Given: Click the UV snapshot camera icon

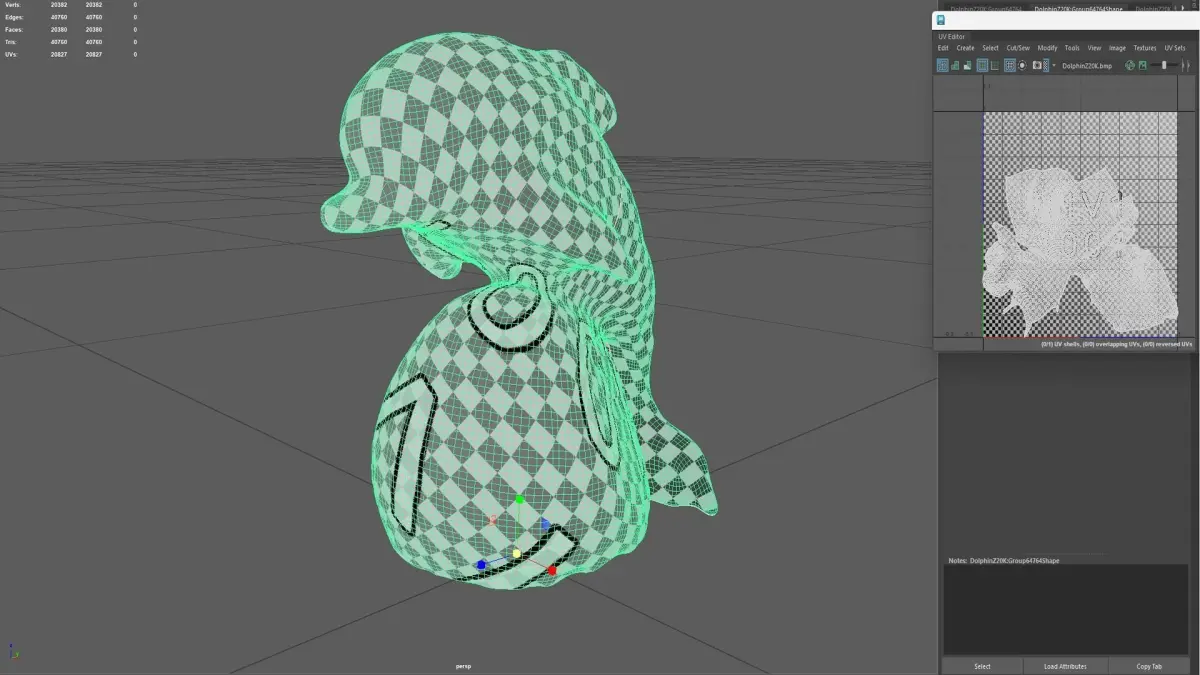Looking at the screenshot, I should pos(1037,65).
